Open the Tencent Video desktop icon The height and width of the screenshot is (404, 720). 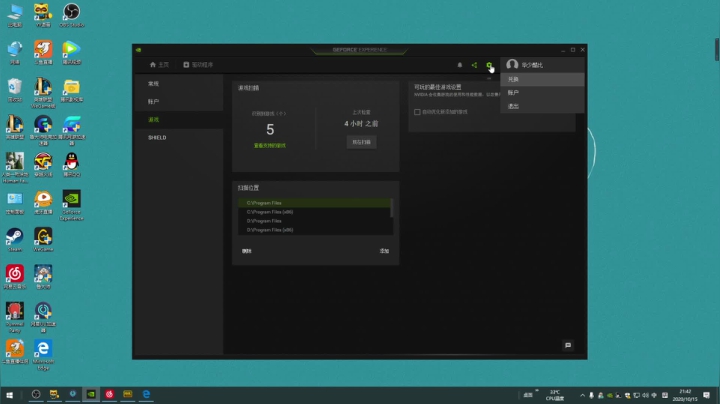coord(72,52)
